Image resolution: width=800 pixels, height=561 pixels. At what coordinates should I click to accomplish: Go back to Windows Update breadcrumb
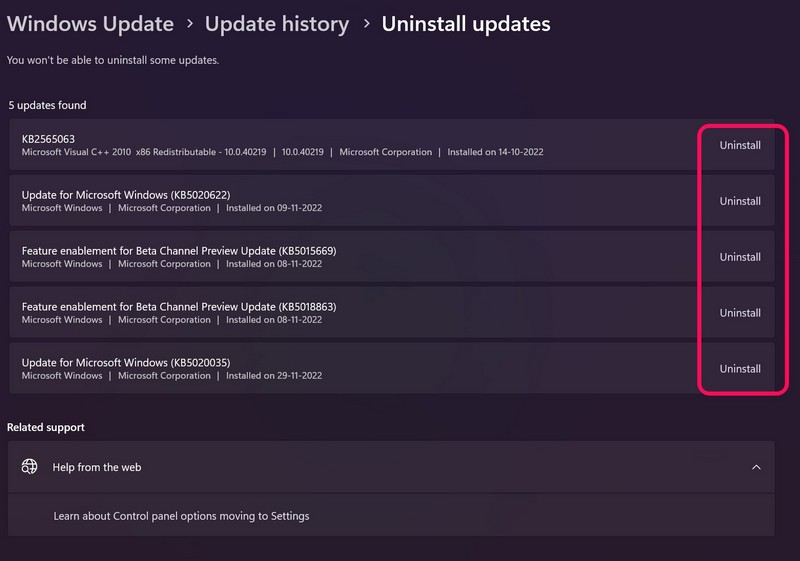pos(90,24)
